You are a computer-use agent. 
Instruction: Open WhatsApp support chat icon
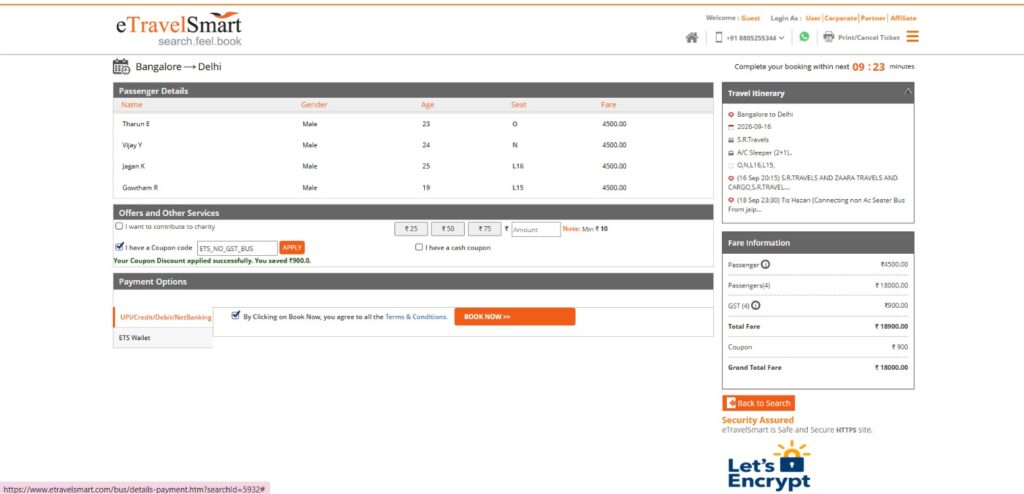(x=804, y=37)
